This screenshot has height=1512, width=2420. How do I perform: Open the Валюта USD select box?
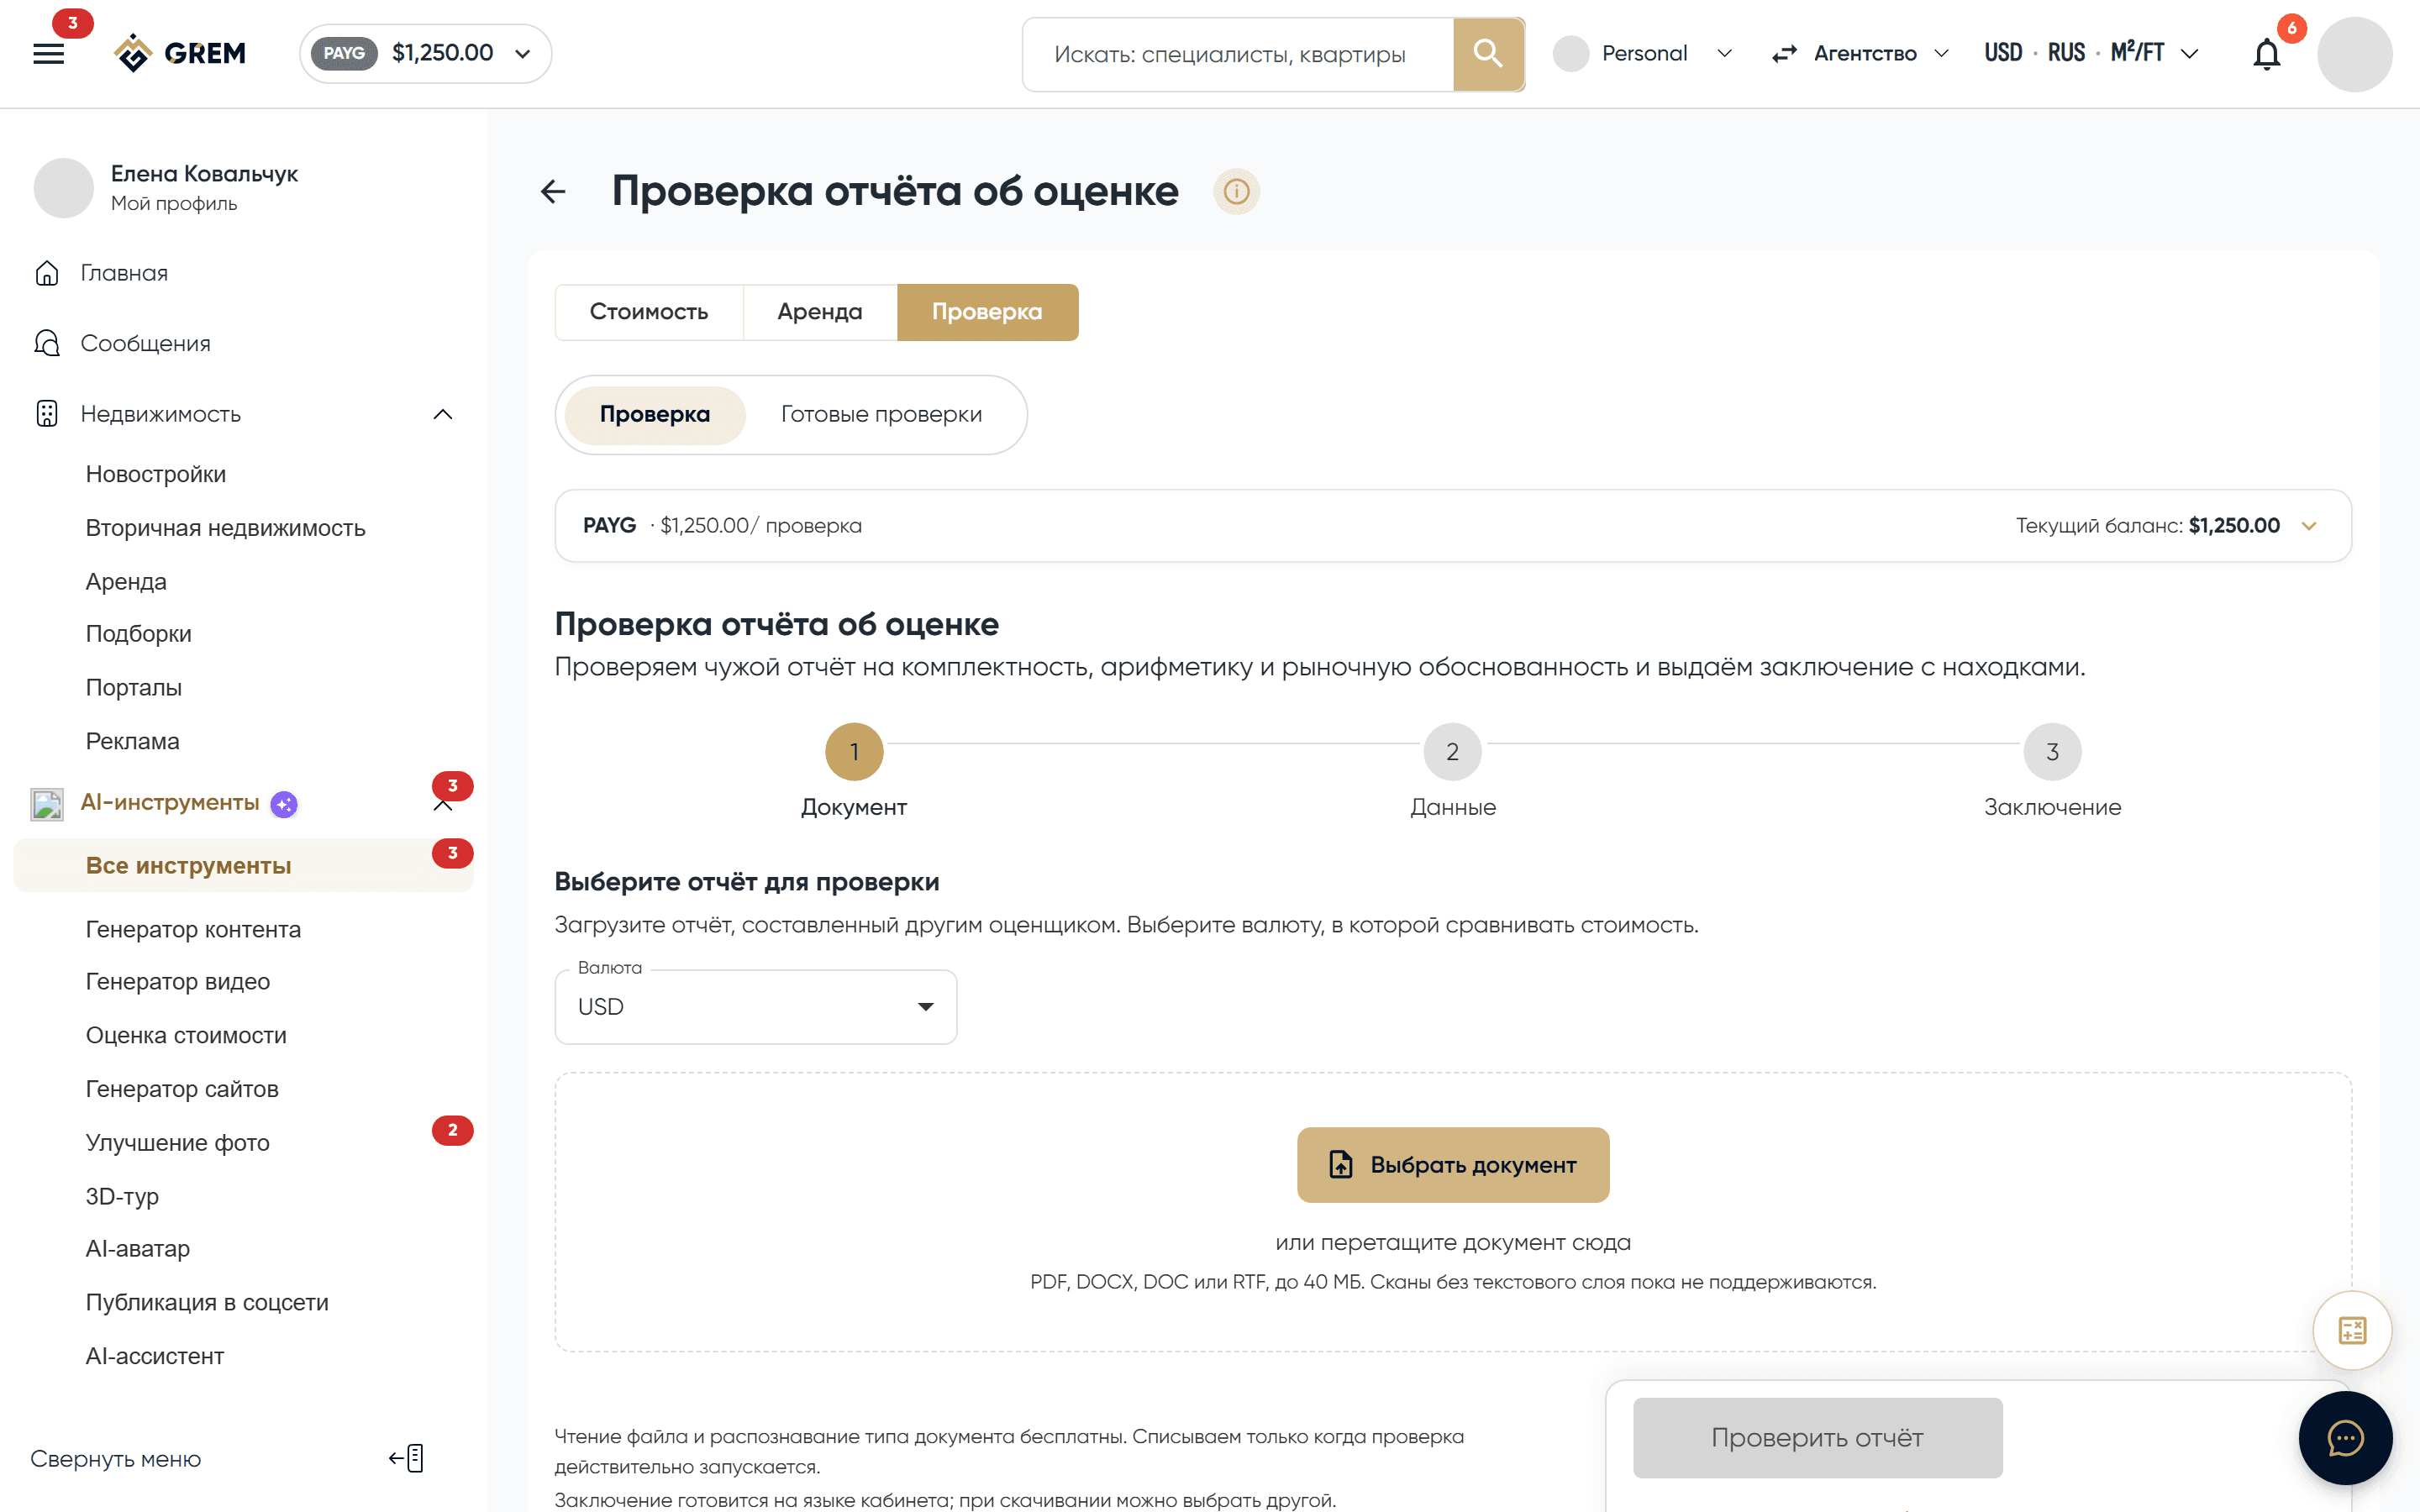point(755,1007)
